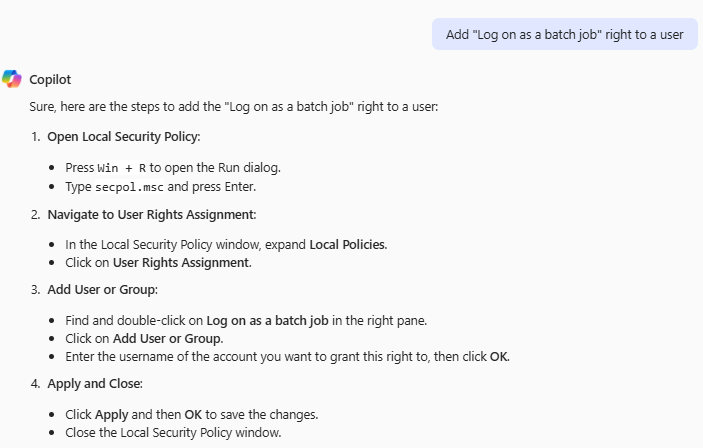Image resolution: width=703 pixels, height=448 pixels.
Task: Click "User Rights Assignment" in the bullet line
Action: (x=180, y=263)
